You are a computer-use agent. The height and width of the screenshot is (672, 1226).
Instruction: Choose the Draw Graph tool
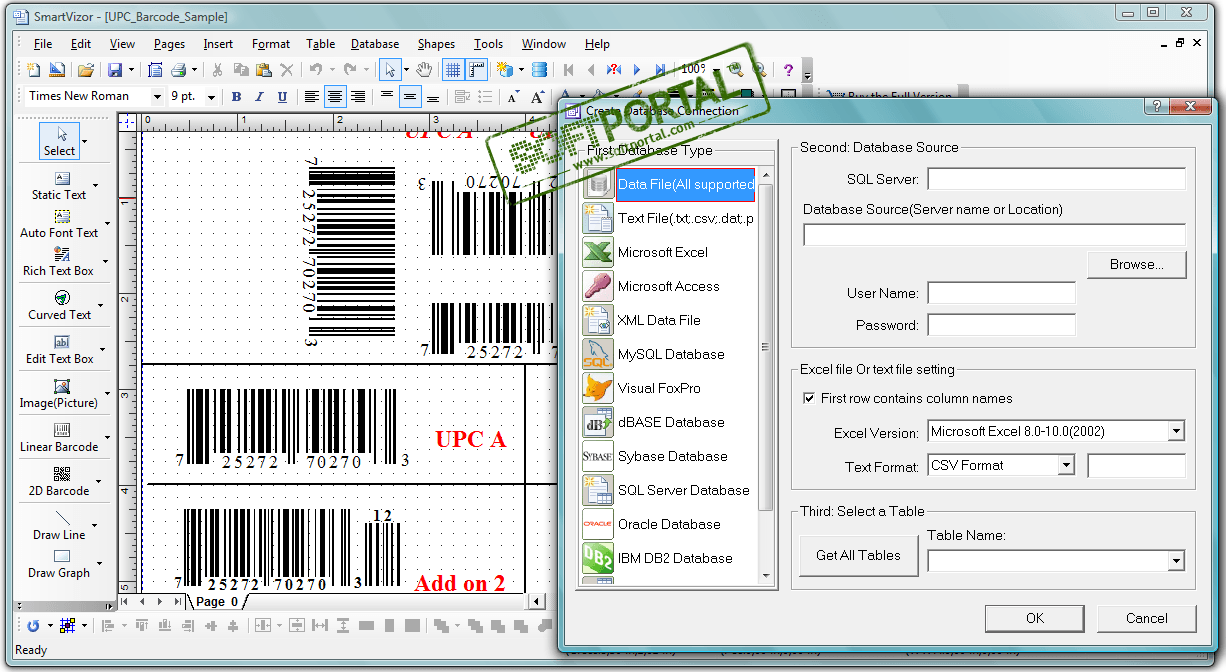click(x=59, y=564)
